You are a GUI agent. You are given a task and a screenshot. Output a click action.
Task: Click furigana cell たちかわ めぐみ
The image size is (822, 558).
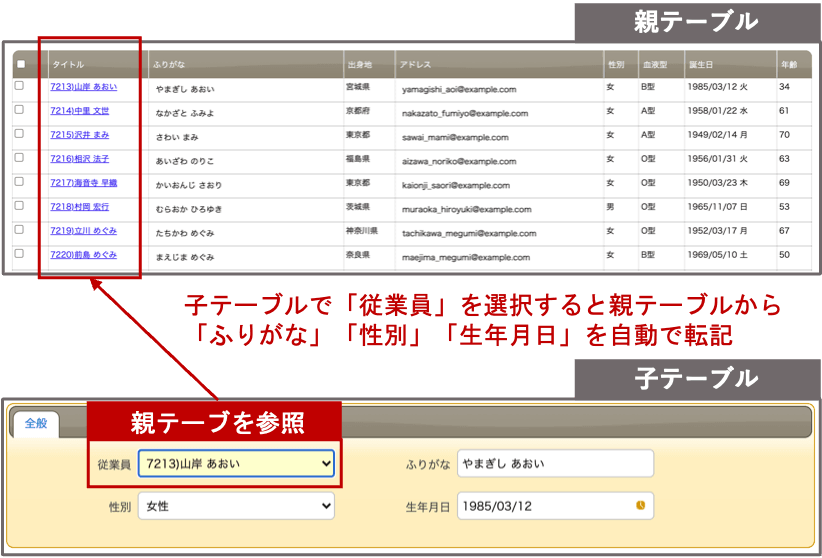point(185,233)
